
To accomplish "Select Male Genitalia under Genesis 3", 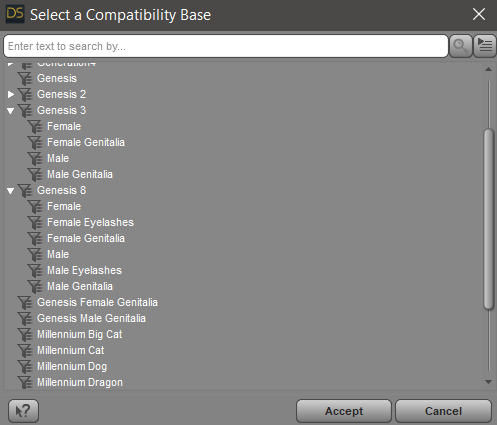I will [80, 174].
